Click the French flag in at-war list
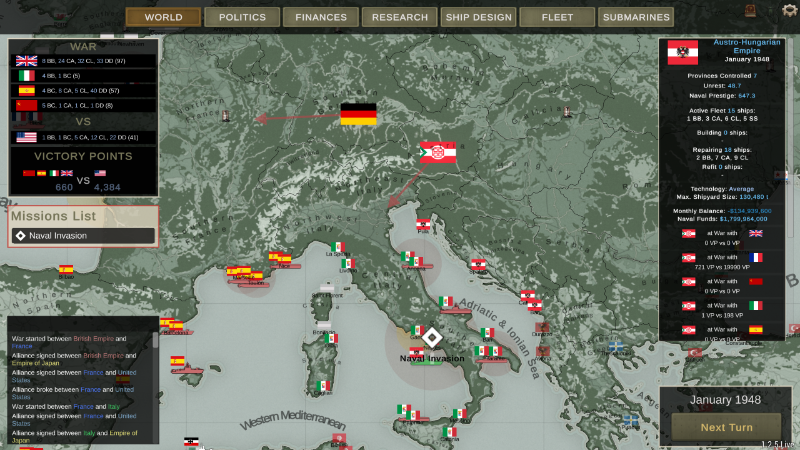Viewport: 800px width, 450px height. pyautogui.click(x=756, y=257)
